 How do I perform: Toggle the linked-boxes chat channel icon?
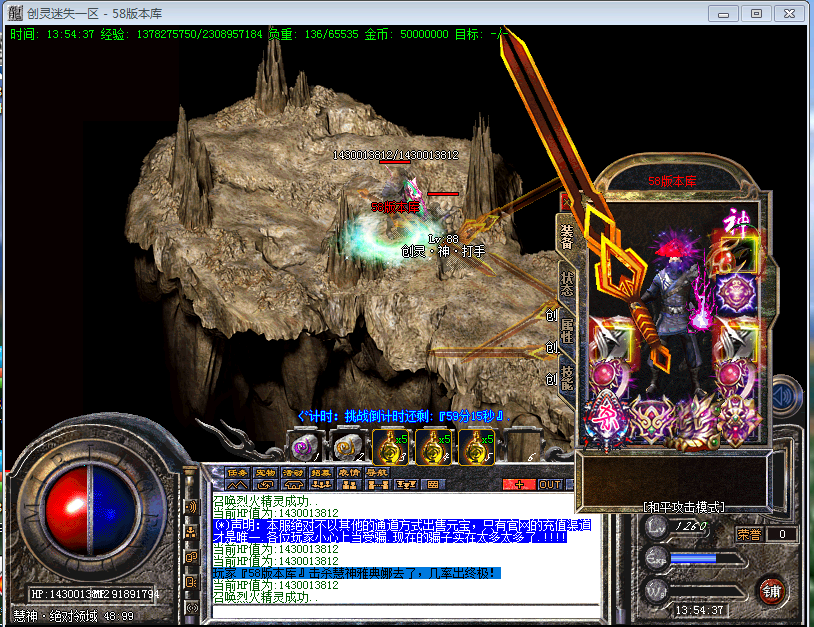(192, 557)
